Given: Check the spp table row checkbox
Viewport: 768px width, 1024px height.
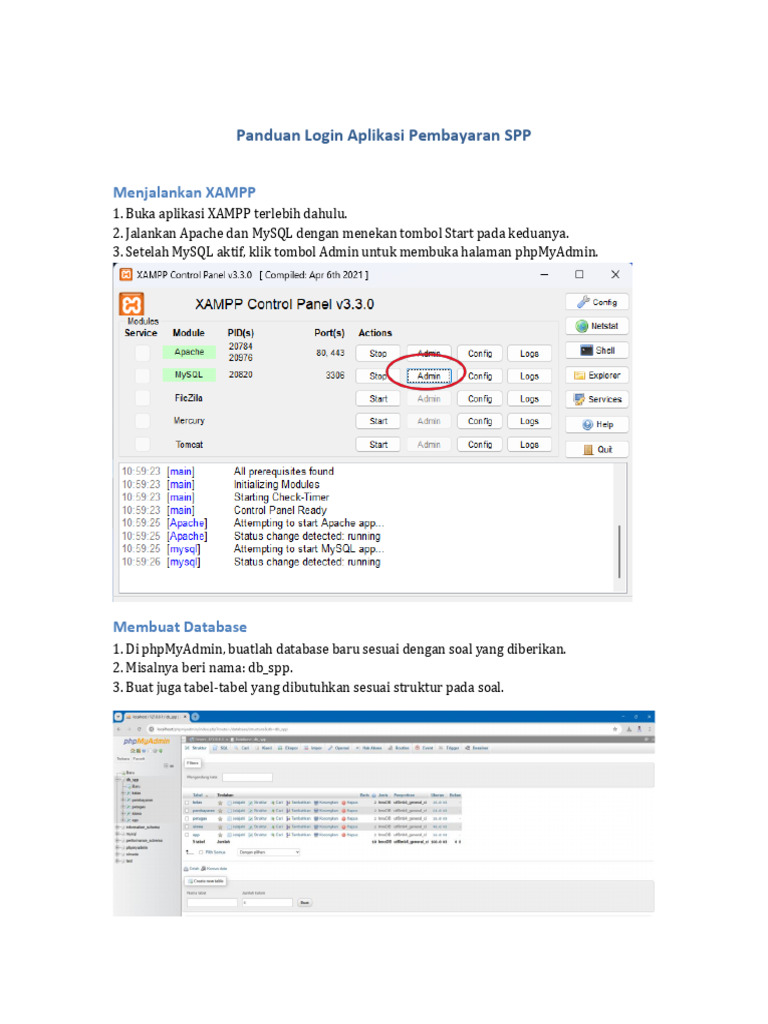Looking at the screenshot, I should pyautogui.click(x=187, y=835).
